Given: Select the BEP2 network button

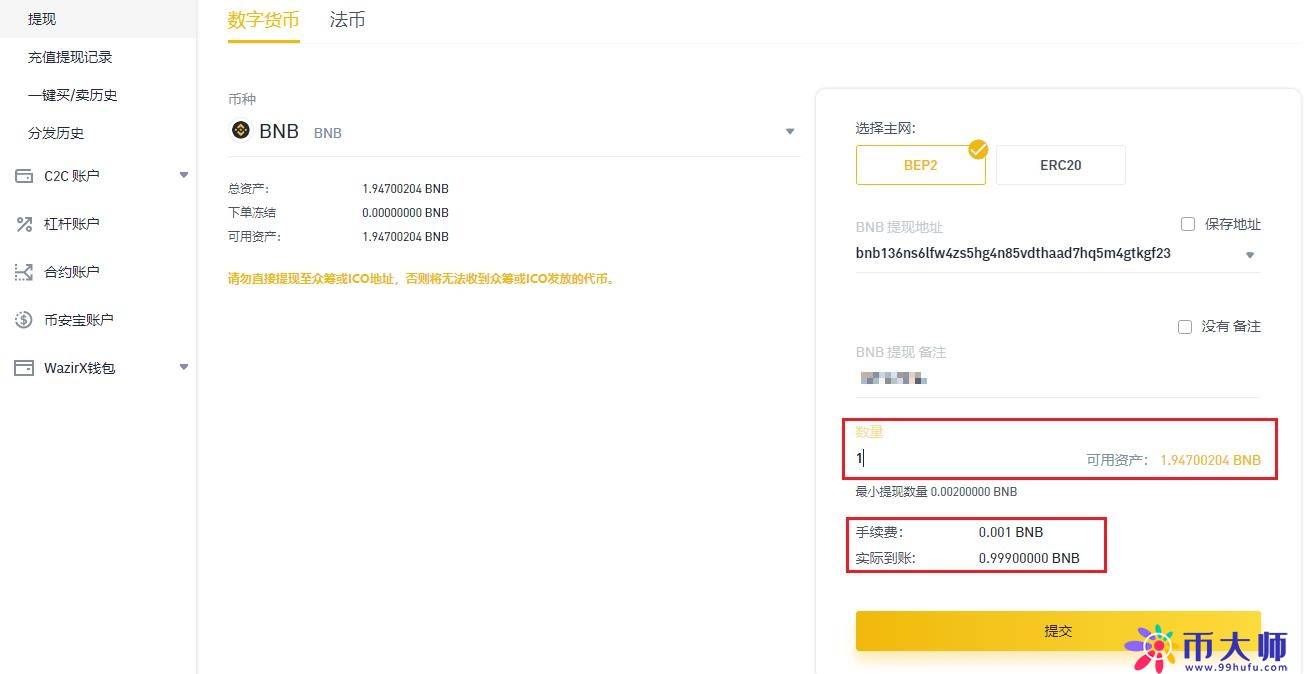Looking at the screenshot, I should [x=920, y=165].
